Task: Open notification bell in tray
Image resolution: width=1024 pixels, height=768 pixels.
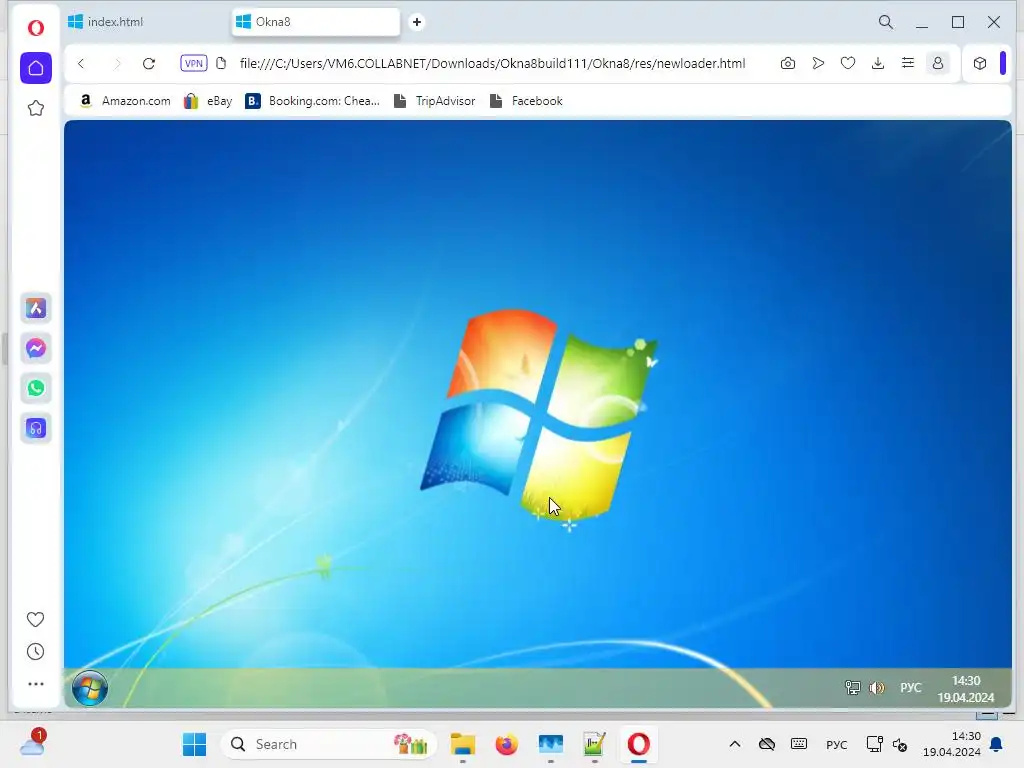Action: [x=997, y=744]
